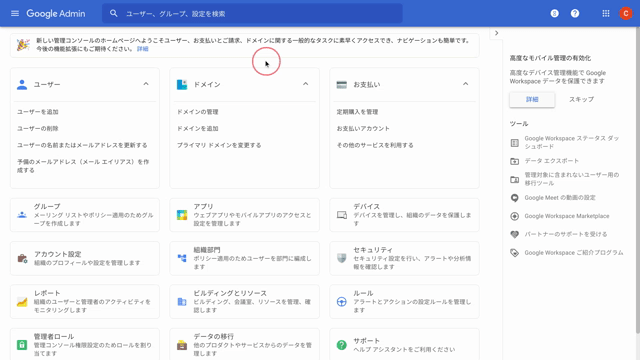Image resolution: width=640 pixels, height=360 pixels.
Task: Click the partner support heart icon
Action: pyautogui.click(x=514, y=235)
